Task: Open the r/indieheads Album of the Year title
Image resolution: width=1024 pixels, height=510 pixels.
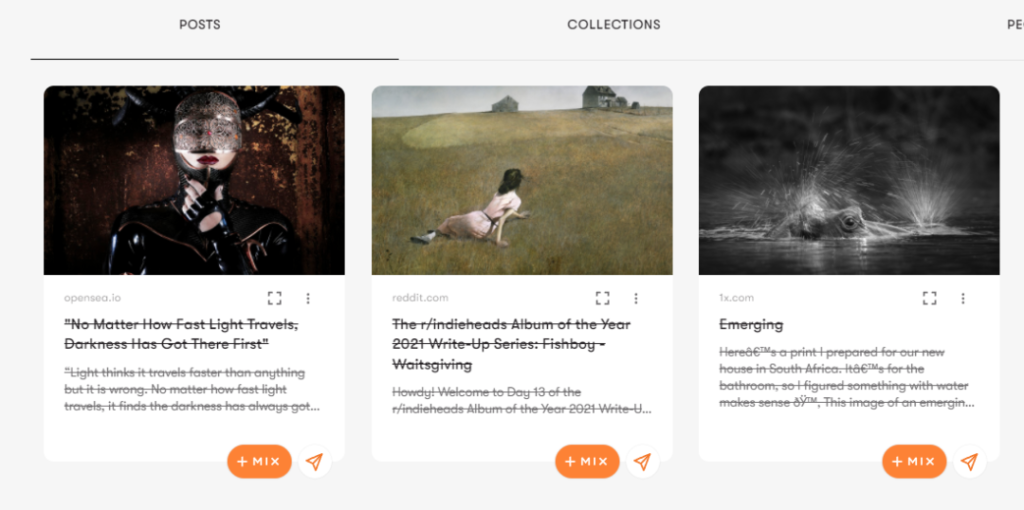Action: pyautogui.click(x=511, y=344)
